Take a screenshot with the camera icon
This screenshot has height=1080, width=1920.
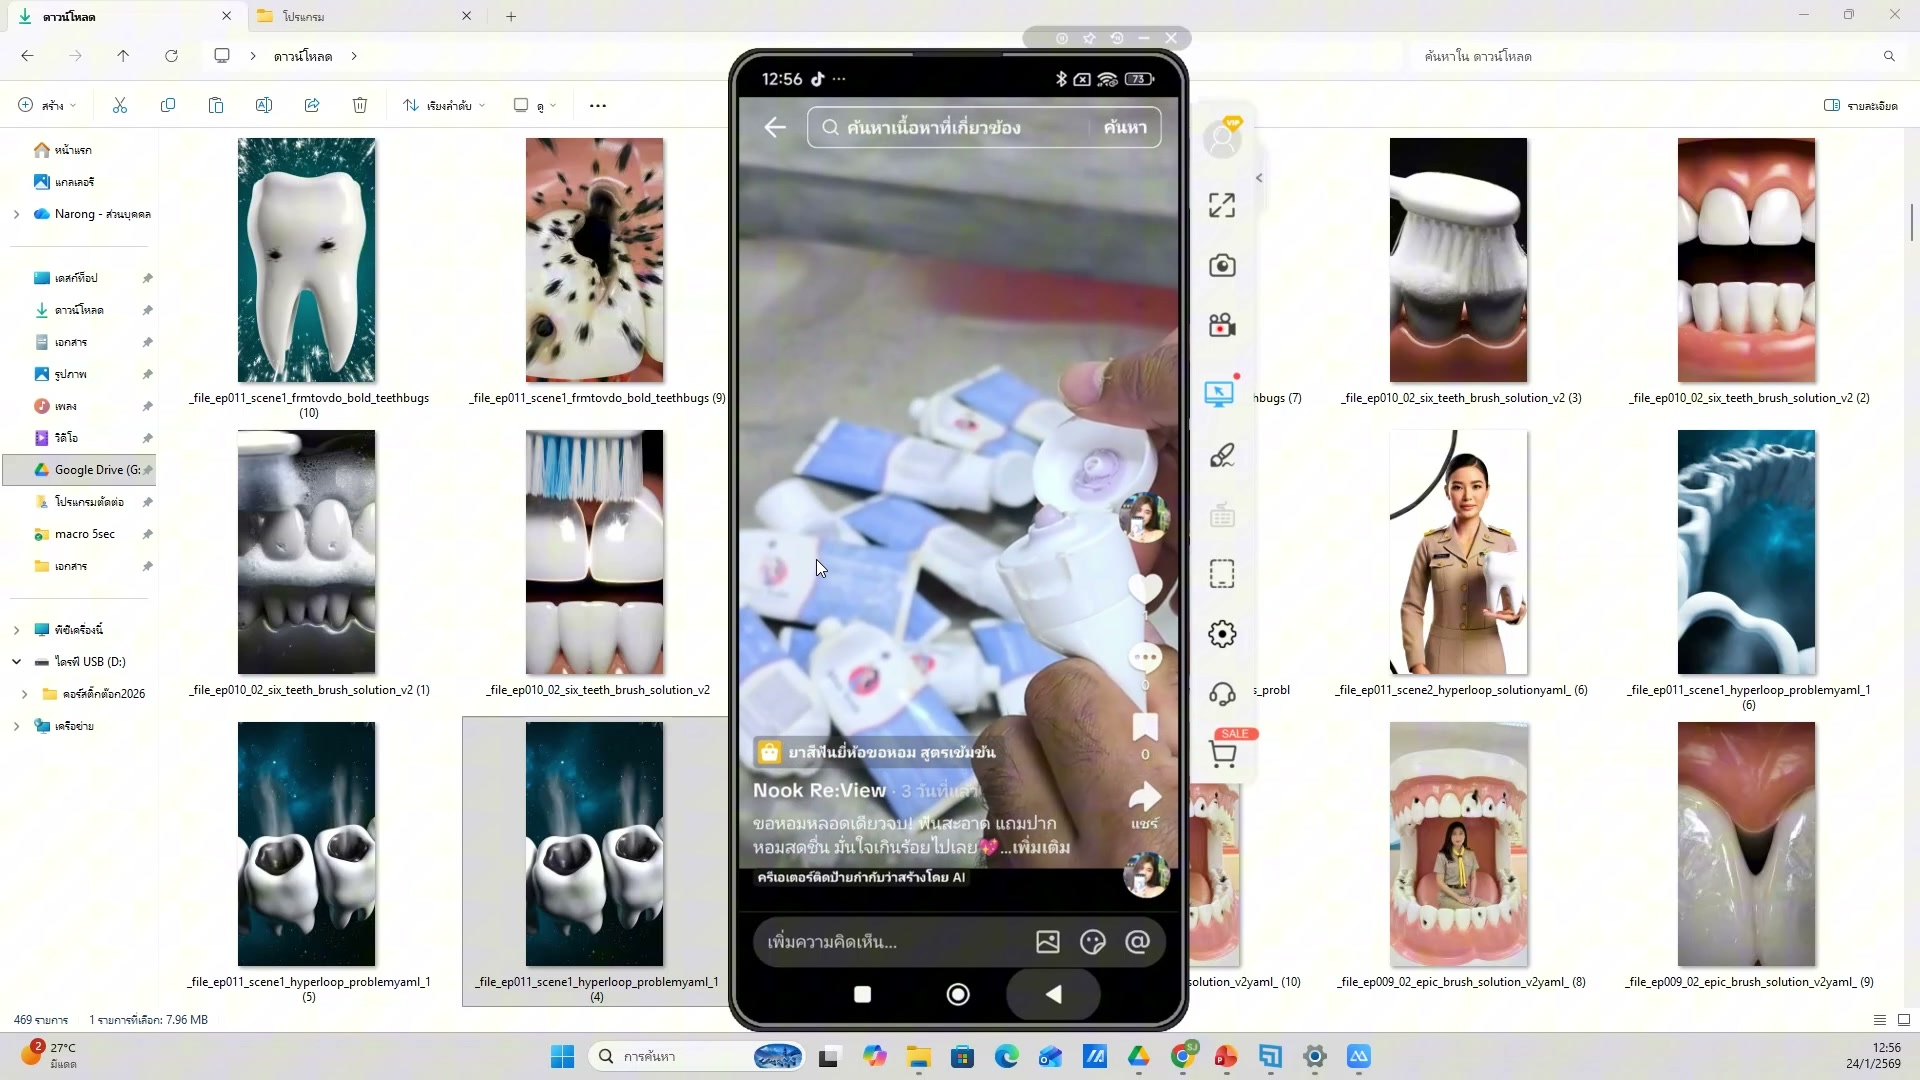[1221, 266]
